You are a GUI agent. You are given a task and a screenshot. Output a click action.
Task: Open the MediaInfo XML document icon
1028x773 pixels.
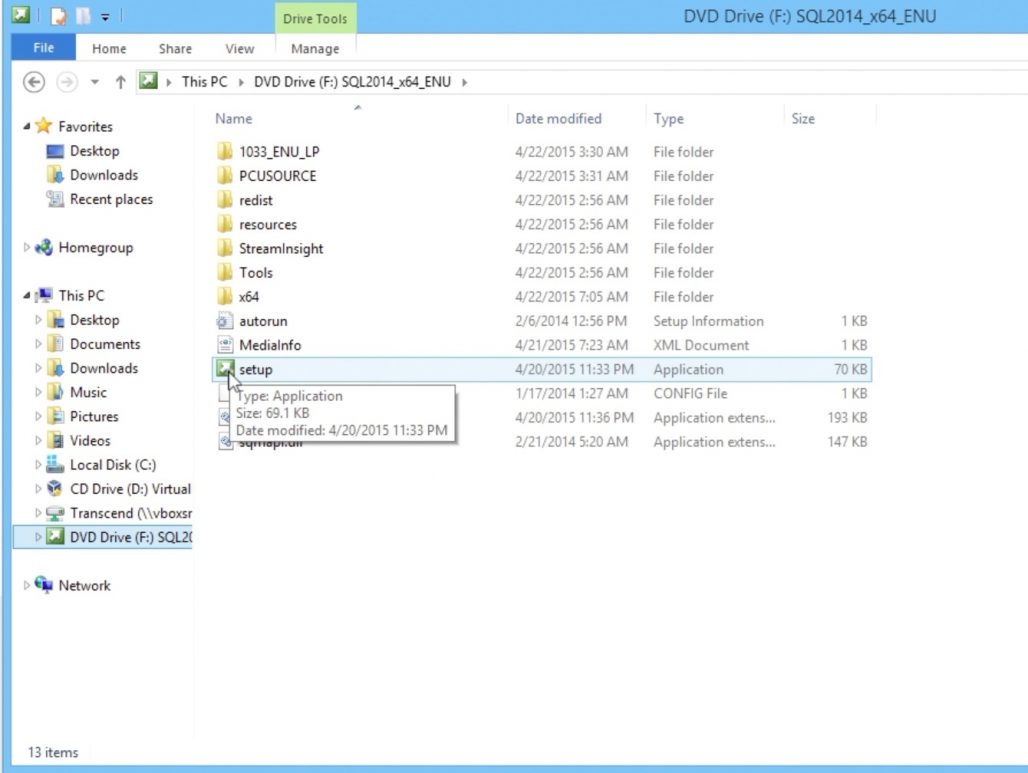(226, 345)
